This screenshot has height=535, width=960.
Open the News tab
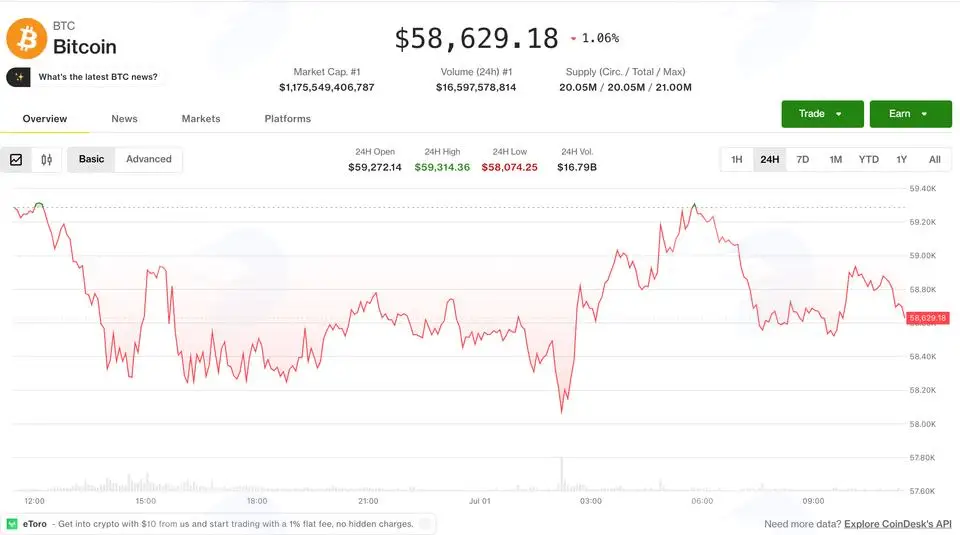click(124, 119)
